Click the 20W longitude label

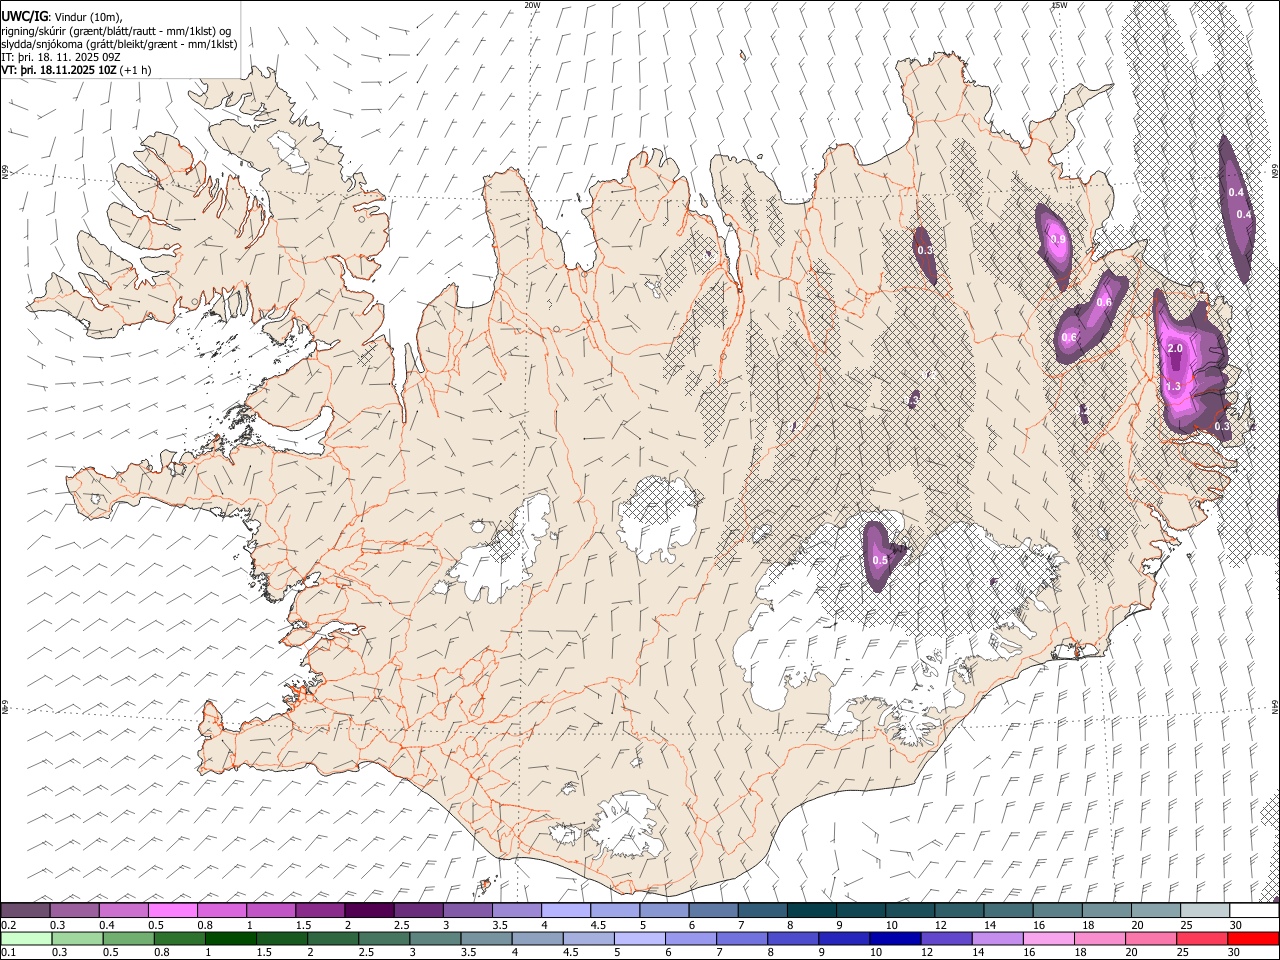[532, 5]
